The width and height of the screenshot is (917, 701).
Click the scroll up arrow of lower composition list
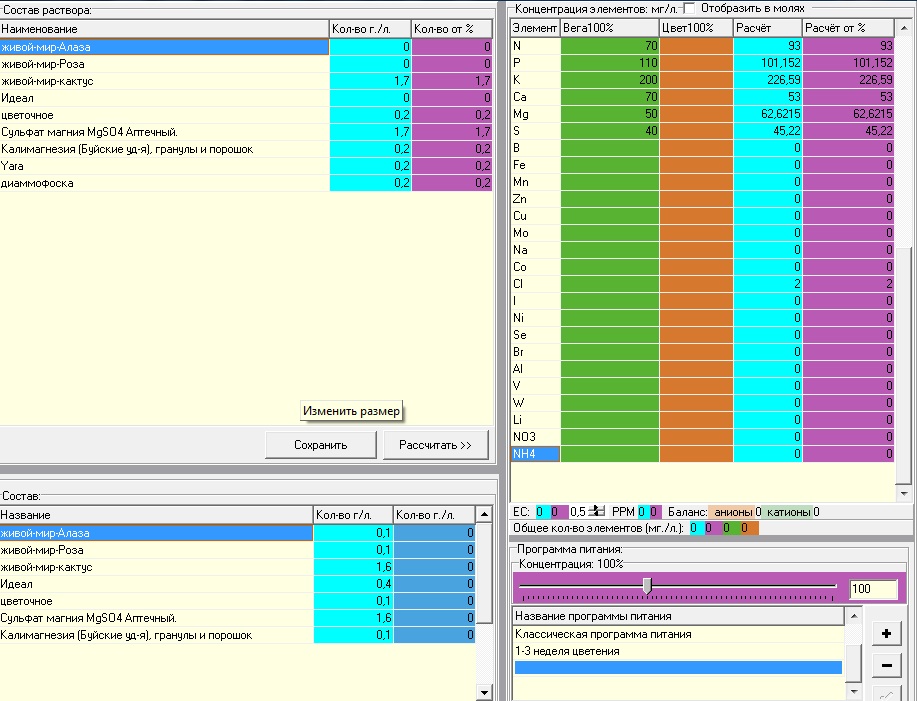[x=485, y=515]
